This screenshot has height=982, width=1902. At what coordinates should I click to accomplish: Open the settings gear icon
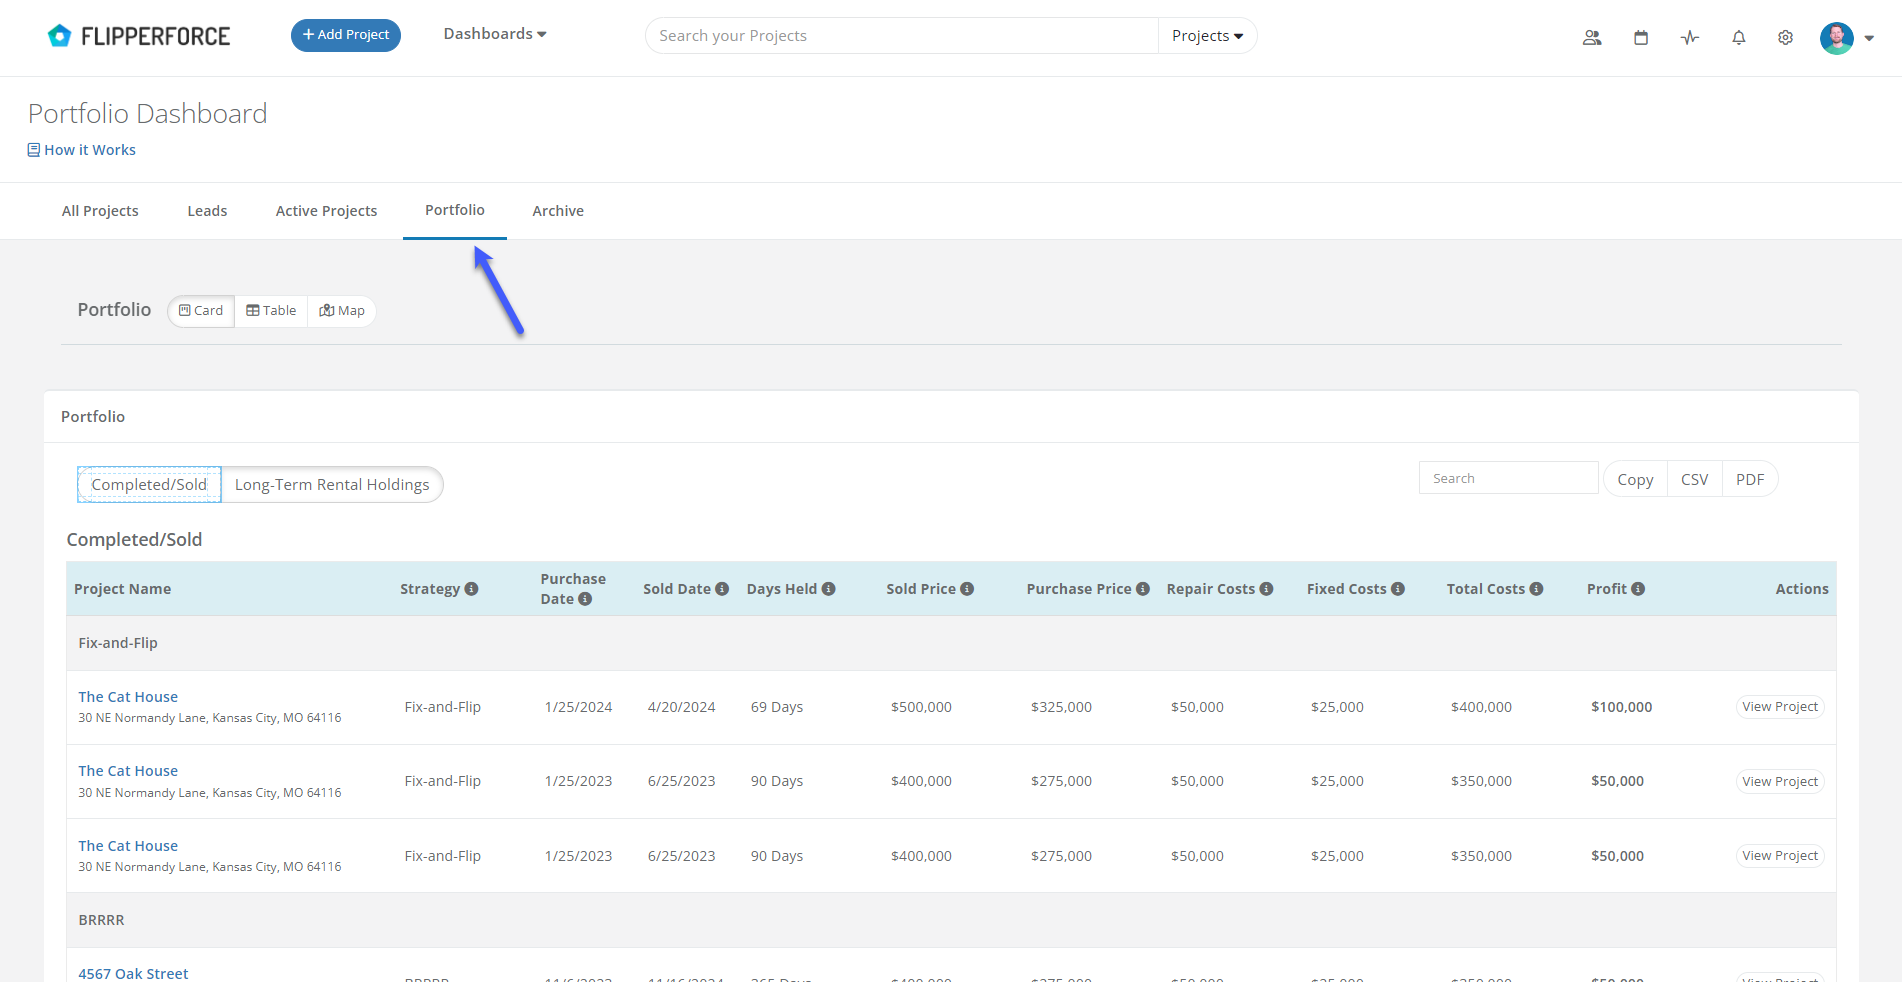[x=1786, y=38]
